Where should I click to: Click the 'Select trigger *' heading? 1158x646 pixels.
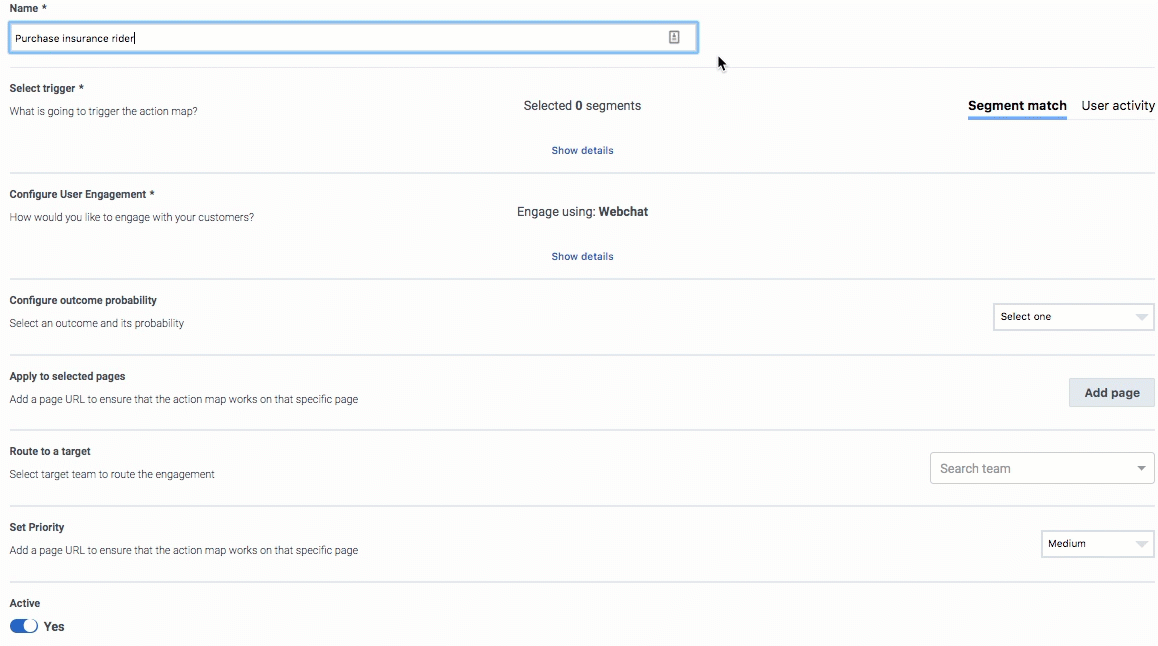click(x=47, y=89)
